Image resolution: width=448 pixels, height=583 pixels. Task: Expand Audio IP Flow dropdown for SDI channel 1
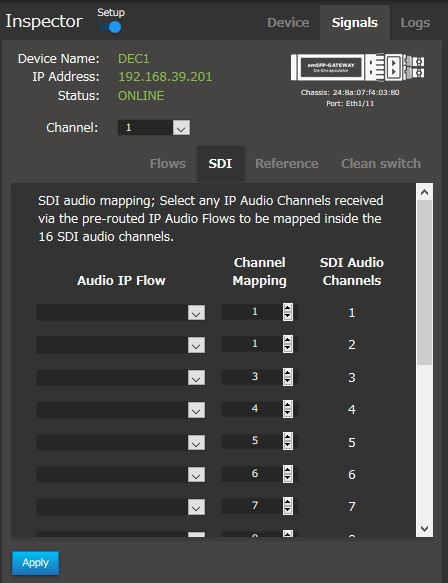[x=121, y=312]
